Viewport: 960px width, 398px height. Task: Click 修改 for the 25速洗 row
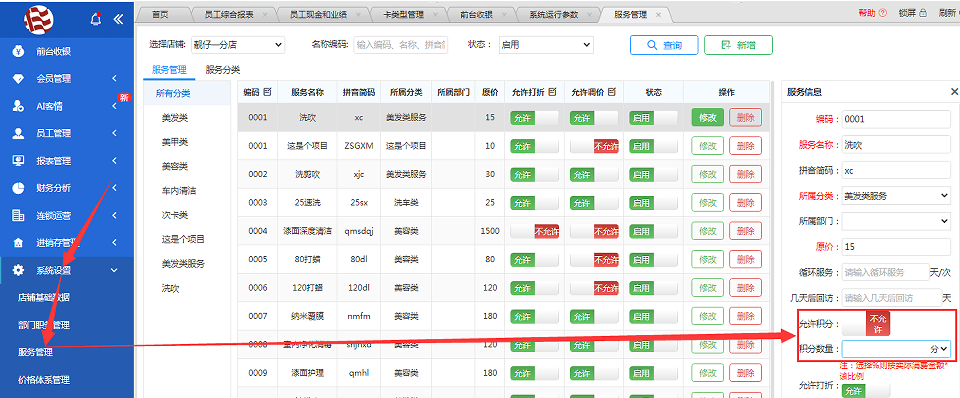[708, 203]
